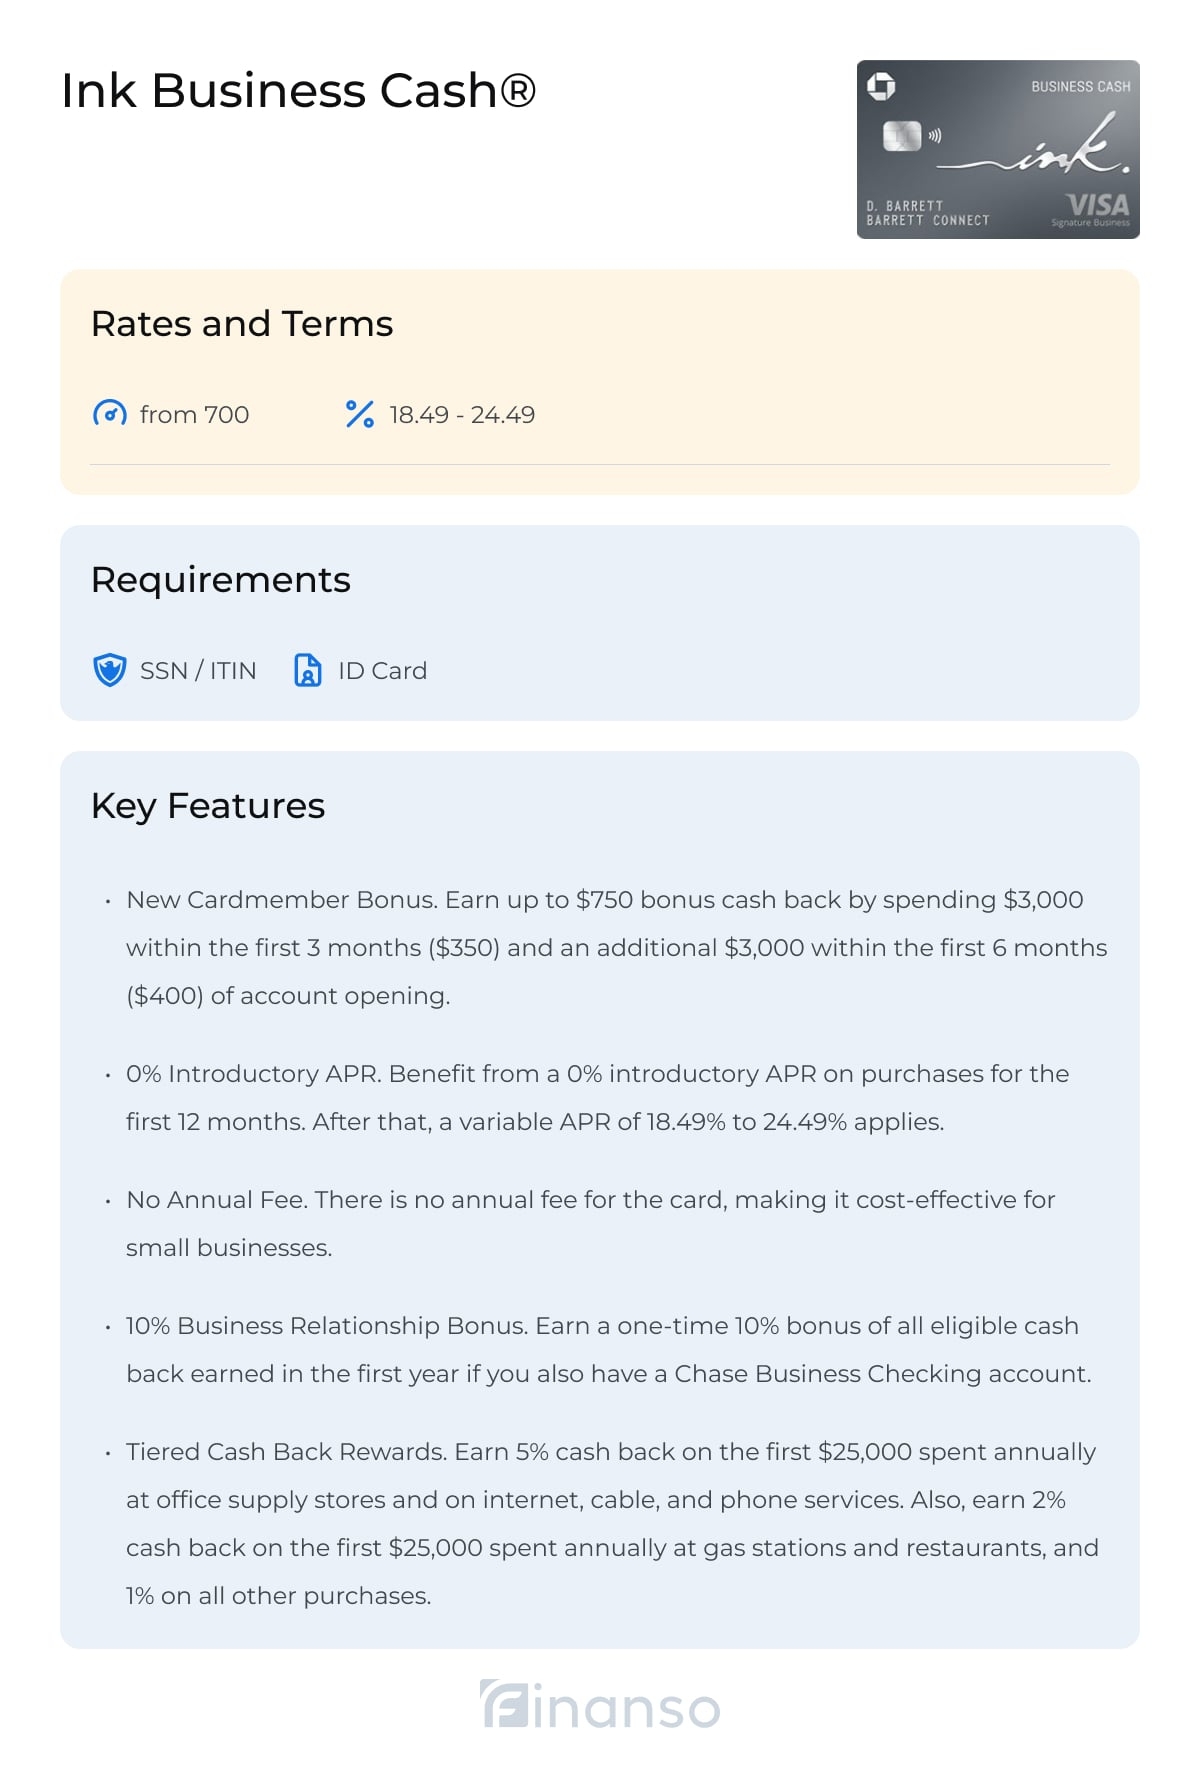Click the Finanso logo at bottom

click(x=600, y=1705)
